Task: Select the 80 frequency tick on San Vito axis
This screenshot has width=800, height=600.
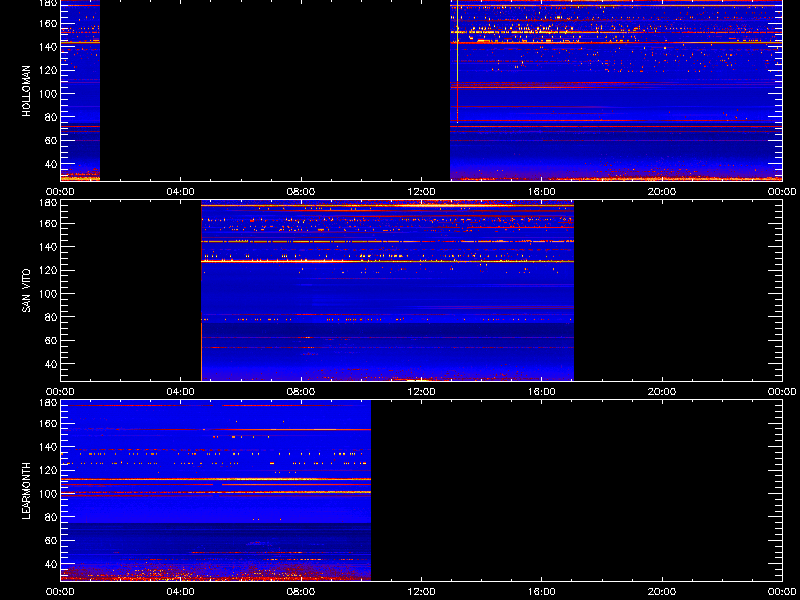Action: (51, 317)
